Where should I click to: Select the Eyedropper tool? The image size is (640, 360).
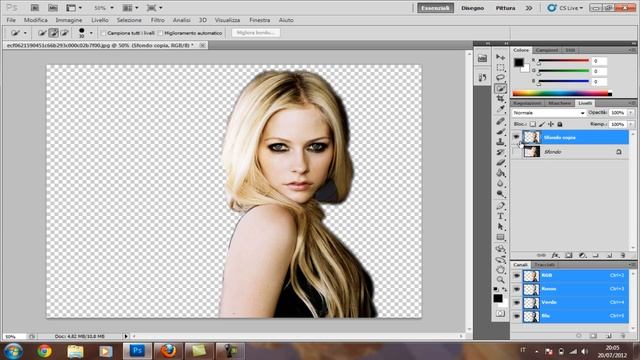pos(500,109)
